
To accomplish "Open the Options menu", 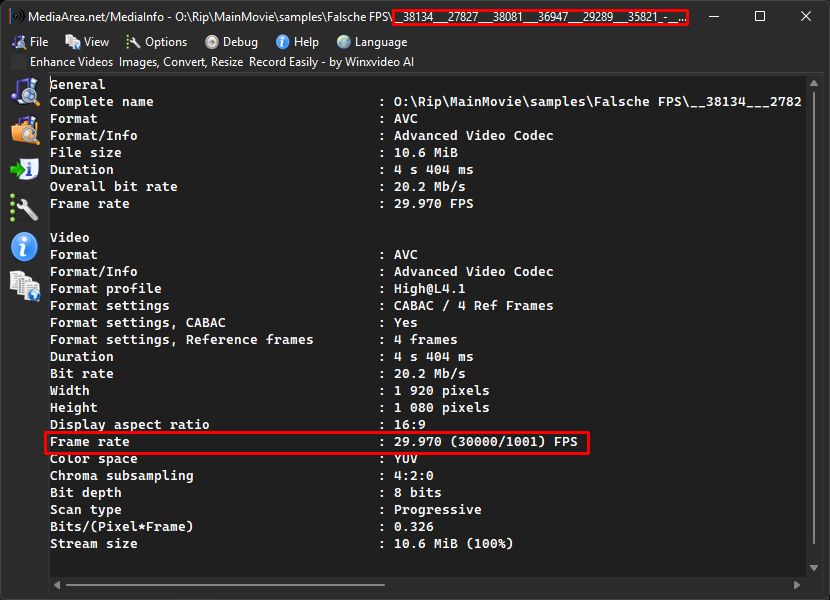I will (157, 42).
